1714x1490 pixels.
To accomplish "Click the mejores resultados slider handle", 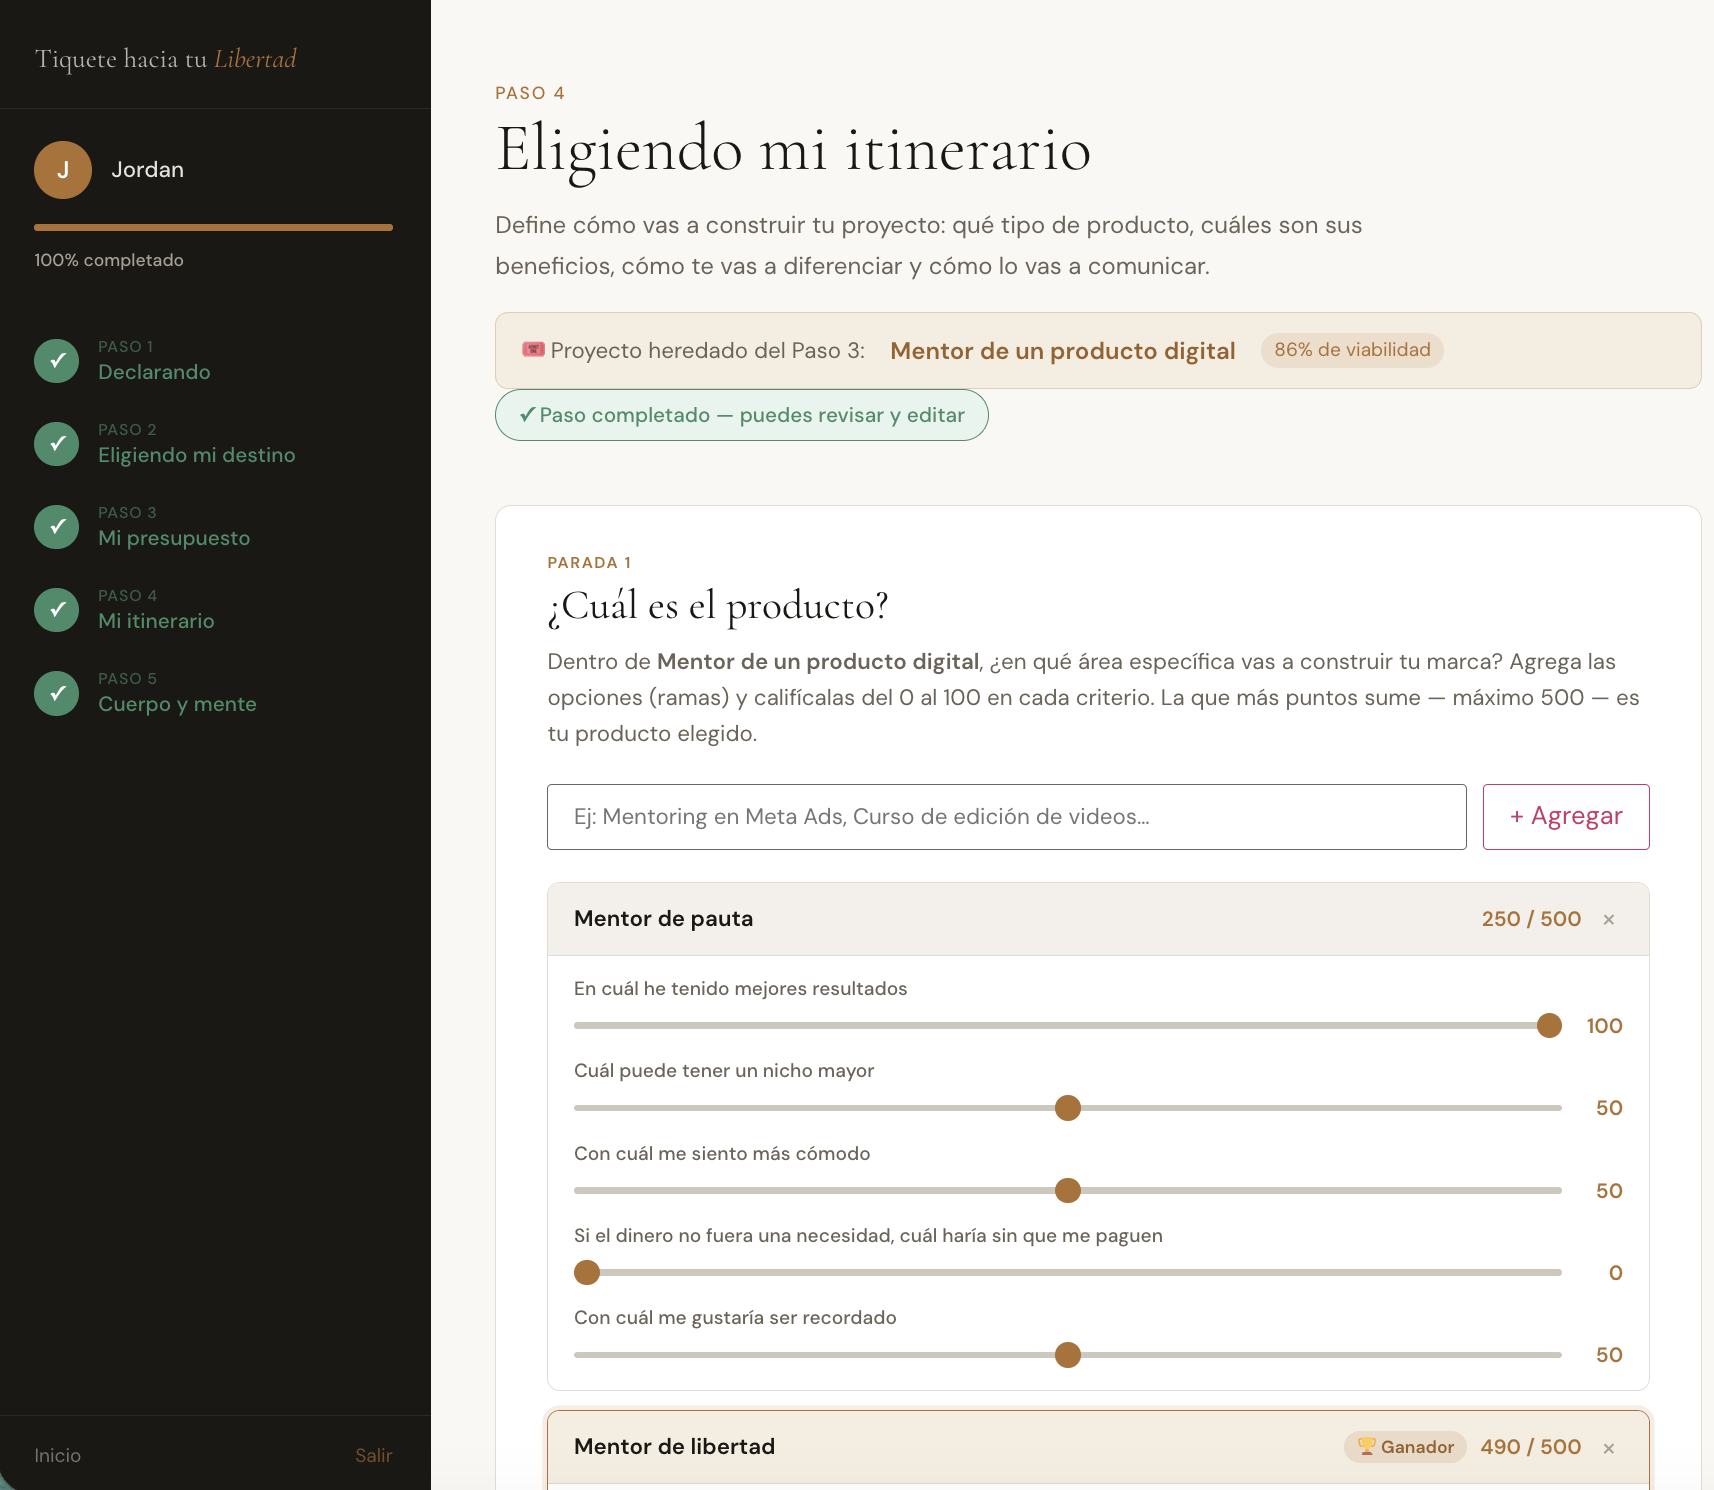I will point(1549,1026).
